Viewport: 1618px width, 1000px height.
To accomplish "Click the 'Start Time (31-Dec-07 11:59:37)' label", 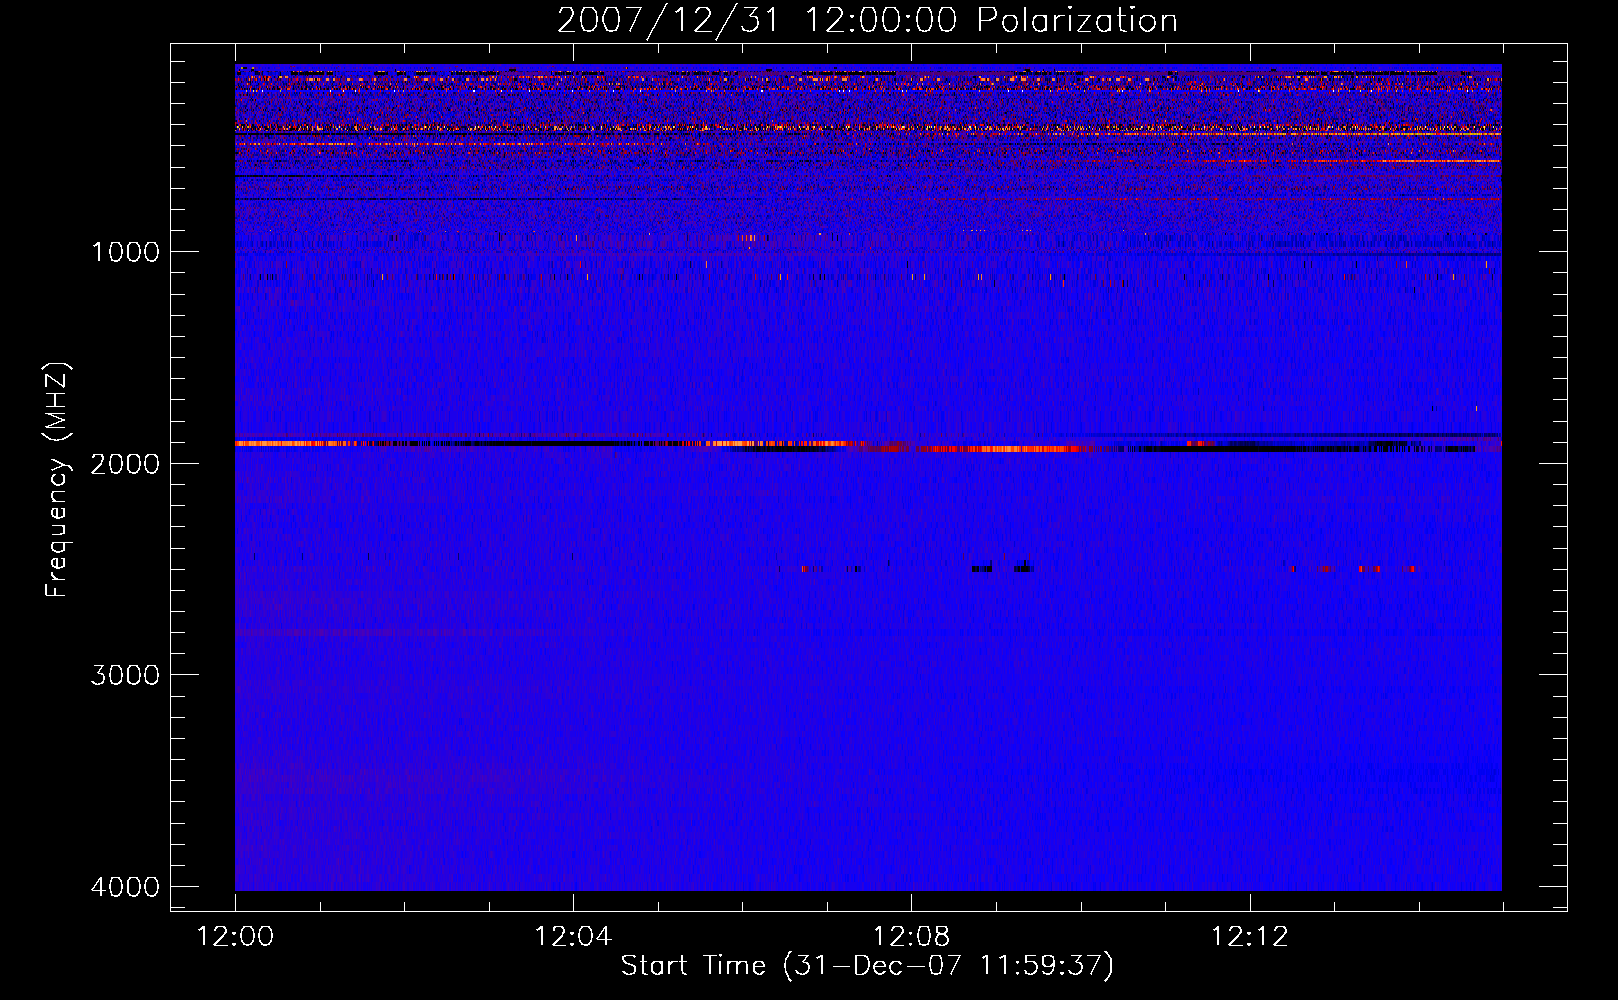I will click(x=867, y=966).
